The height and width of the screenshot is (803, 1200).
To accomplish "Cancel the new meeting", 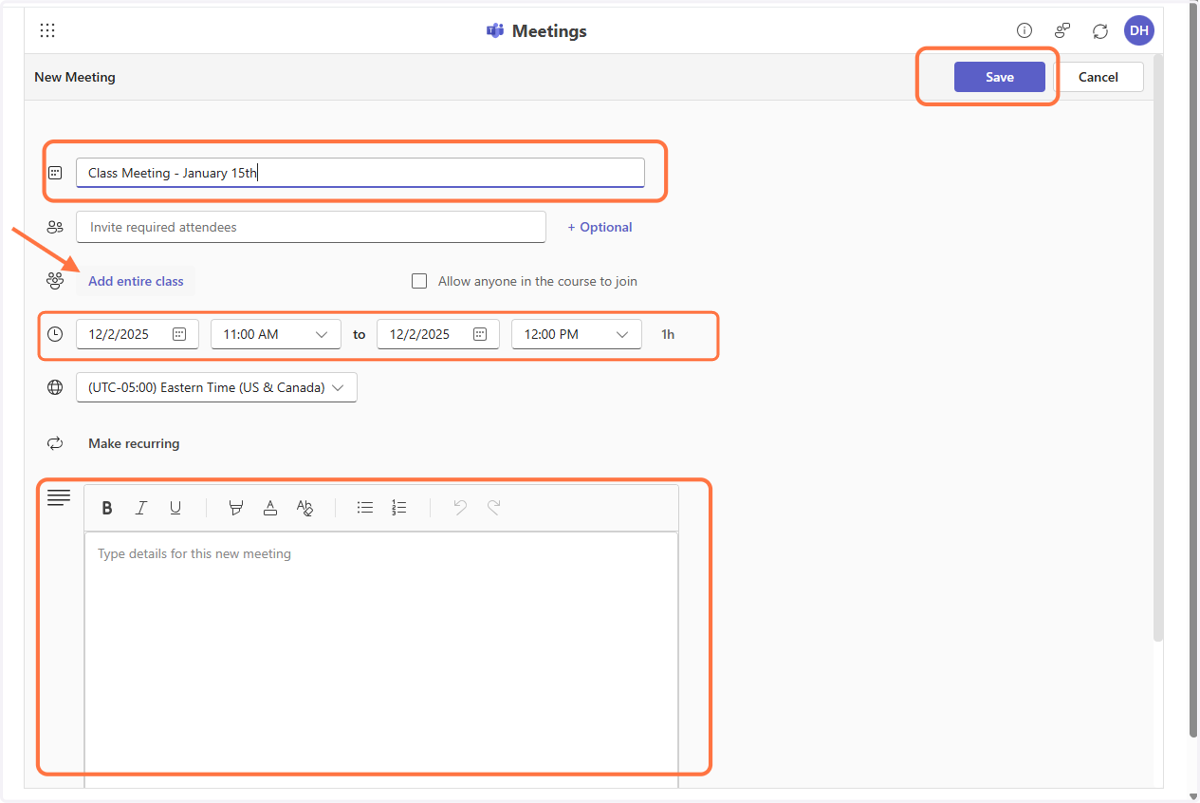I will tap(1098, 77).
